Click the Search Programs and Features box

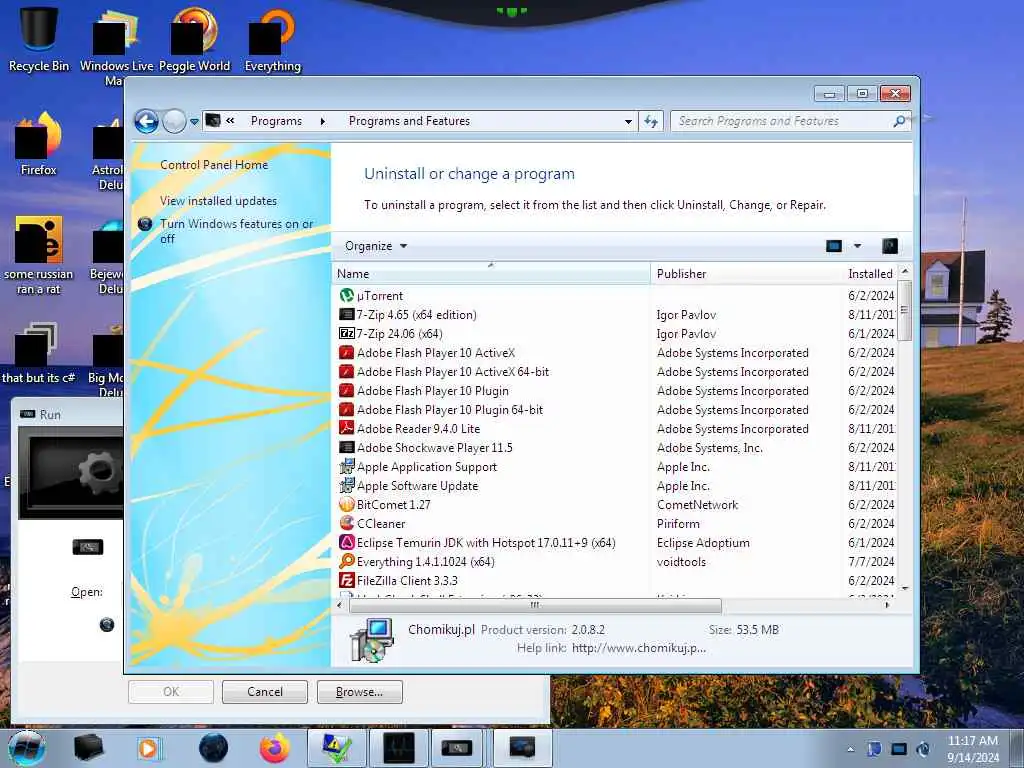point(784,121)
